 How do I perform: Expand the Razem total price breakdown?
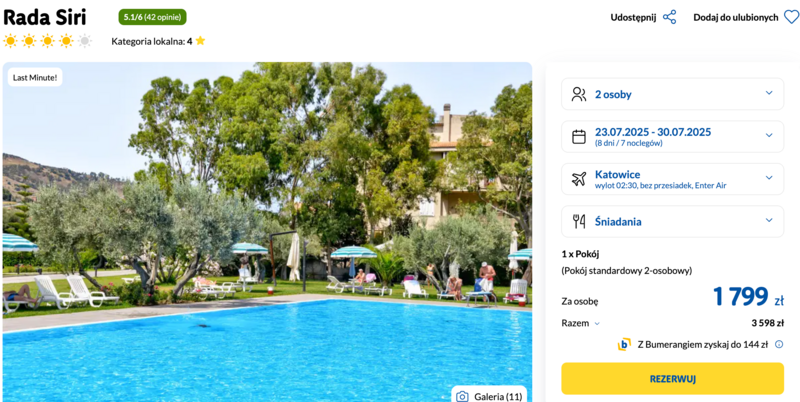[x=581, y=323]
